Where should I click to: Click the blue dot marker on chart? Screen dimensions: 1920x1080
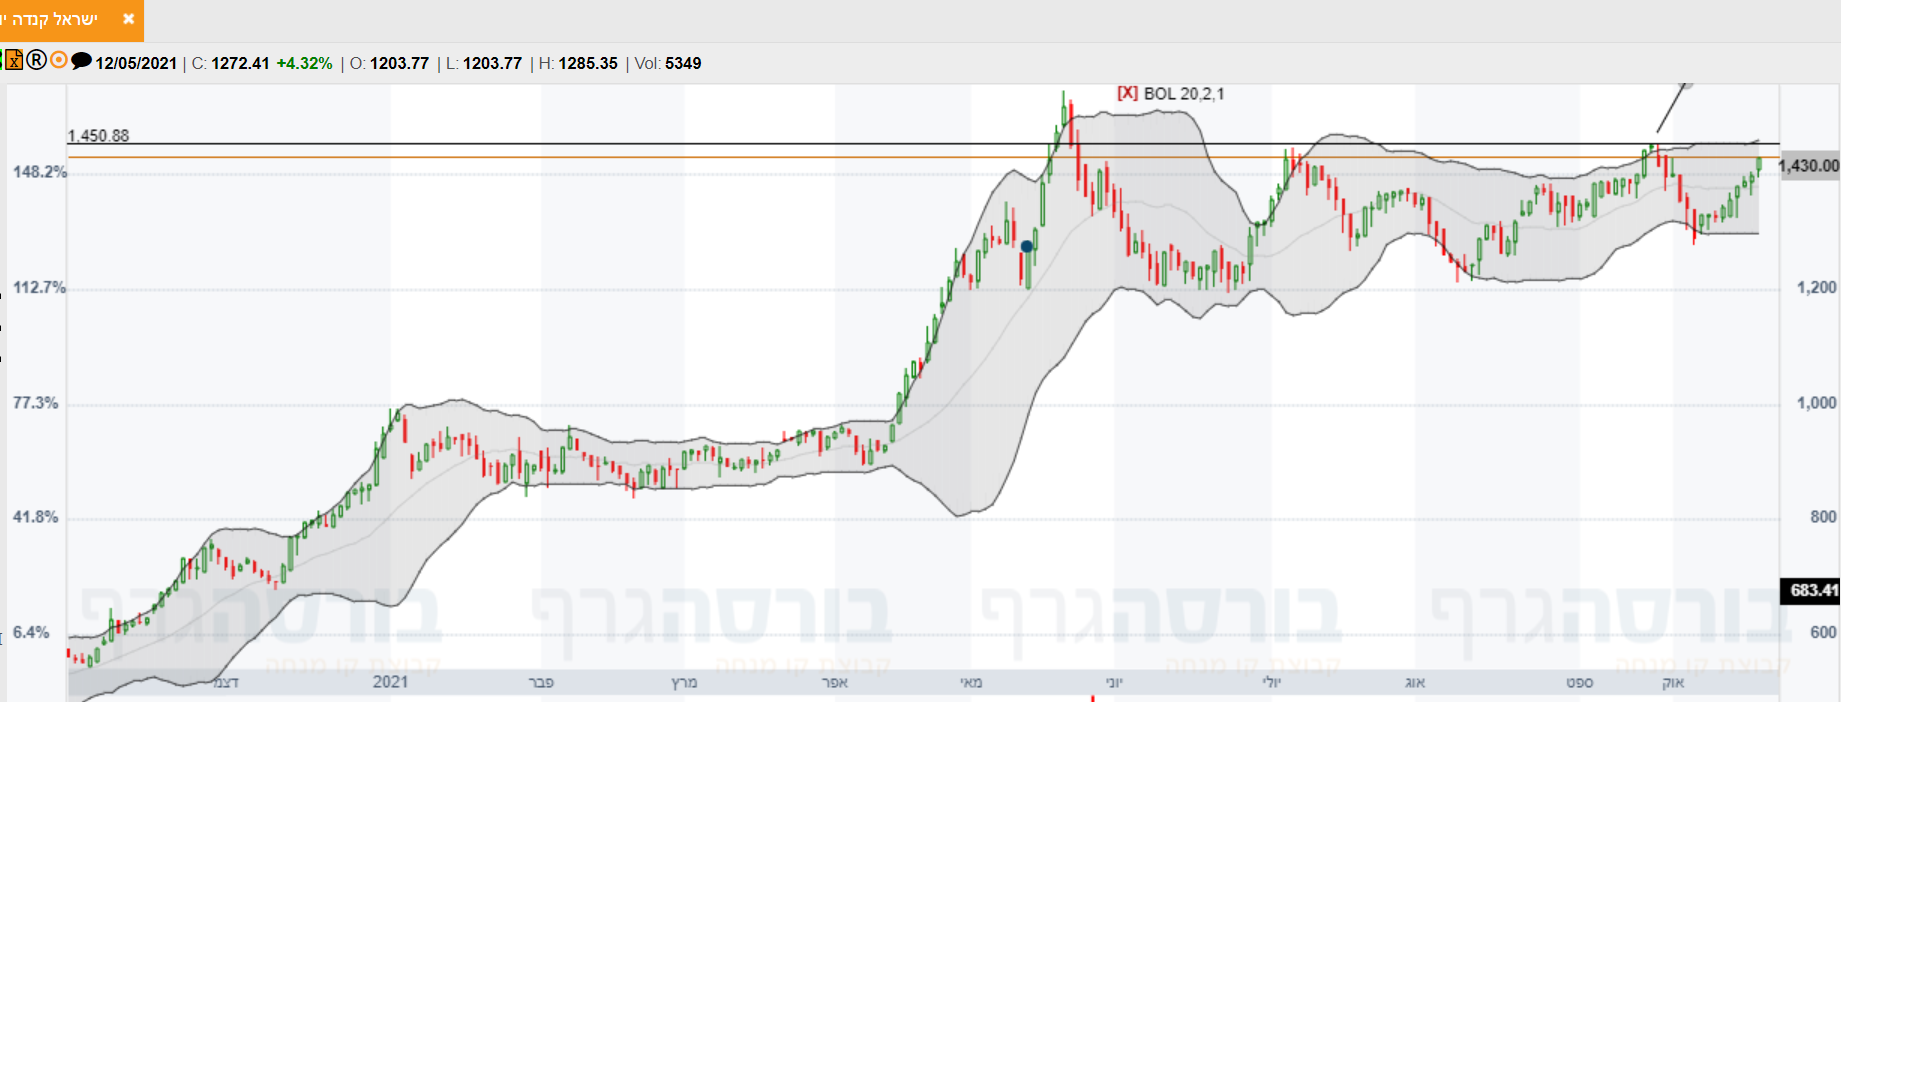[x=1026, y=246]
